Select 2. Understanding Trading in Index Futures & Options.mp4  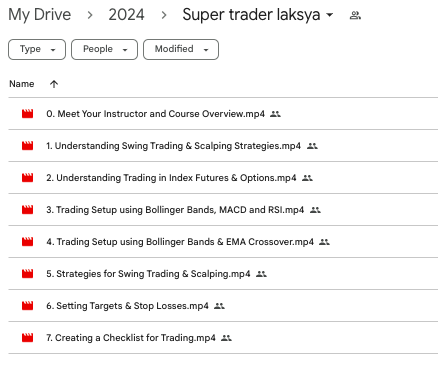point(171,178)
